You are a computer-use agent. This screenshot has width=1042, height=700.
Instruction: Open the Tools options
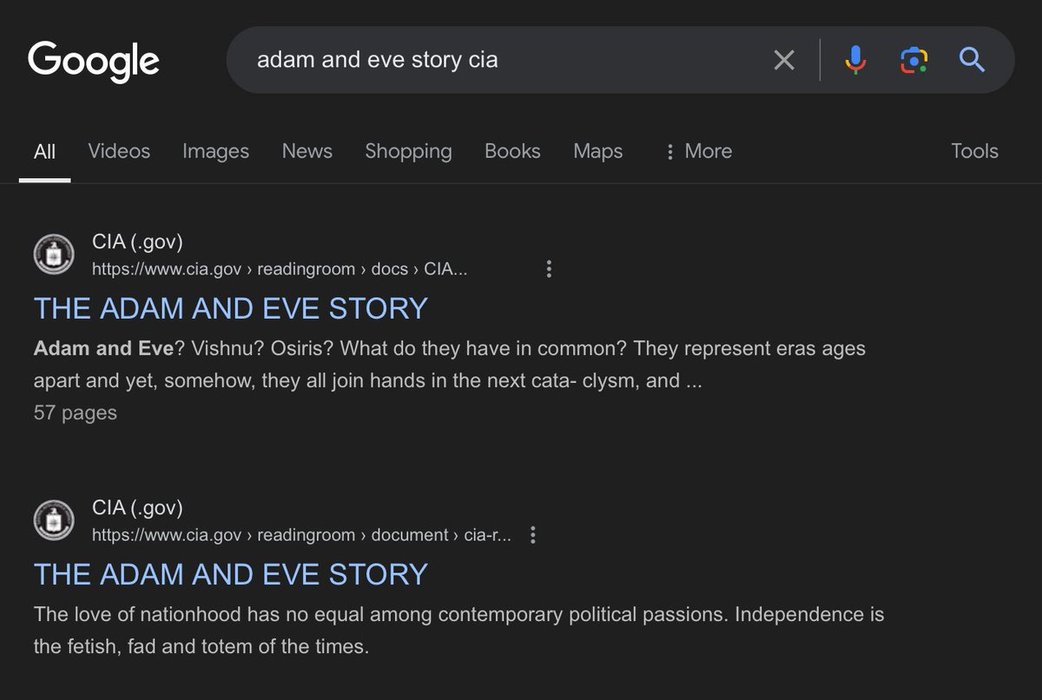click(x=974, y=151)
